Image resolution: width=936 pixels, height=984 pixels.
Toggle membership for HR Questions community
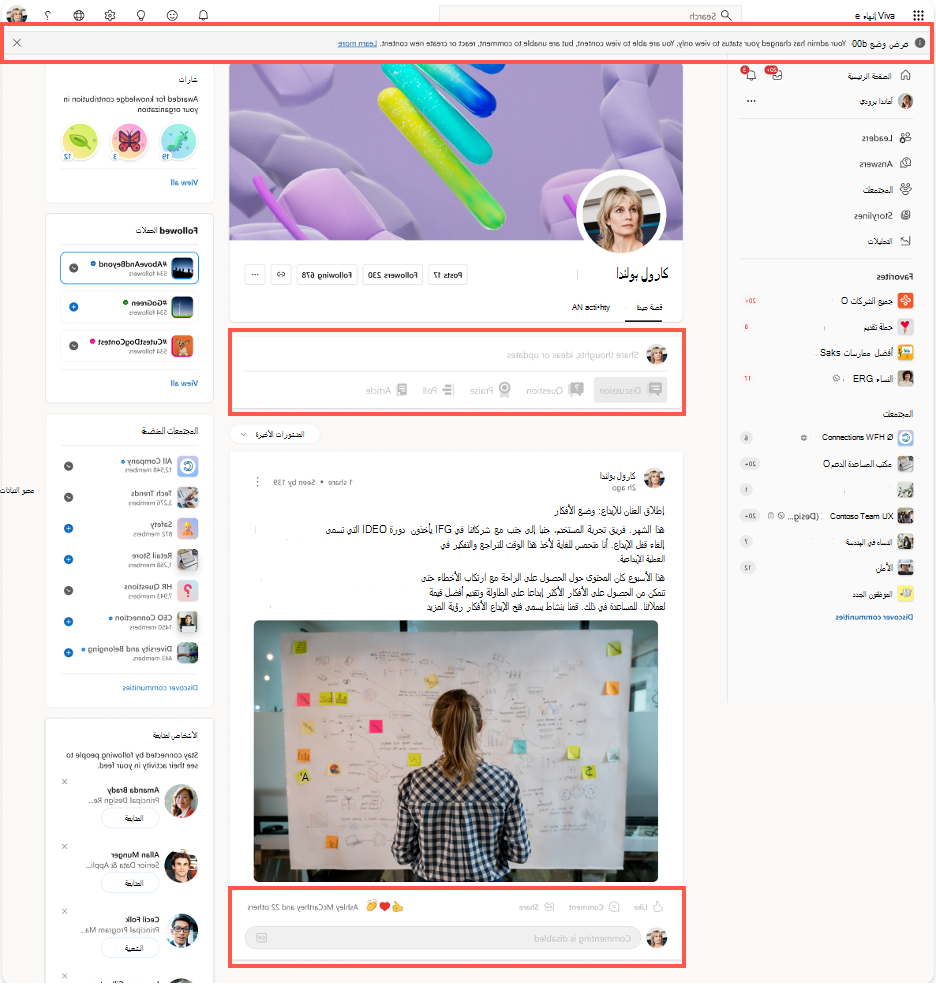point(69,591)
